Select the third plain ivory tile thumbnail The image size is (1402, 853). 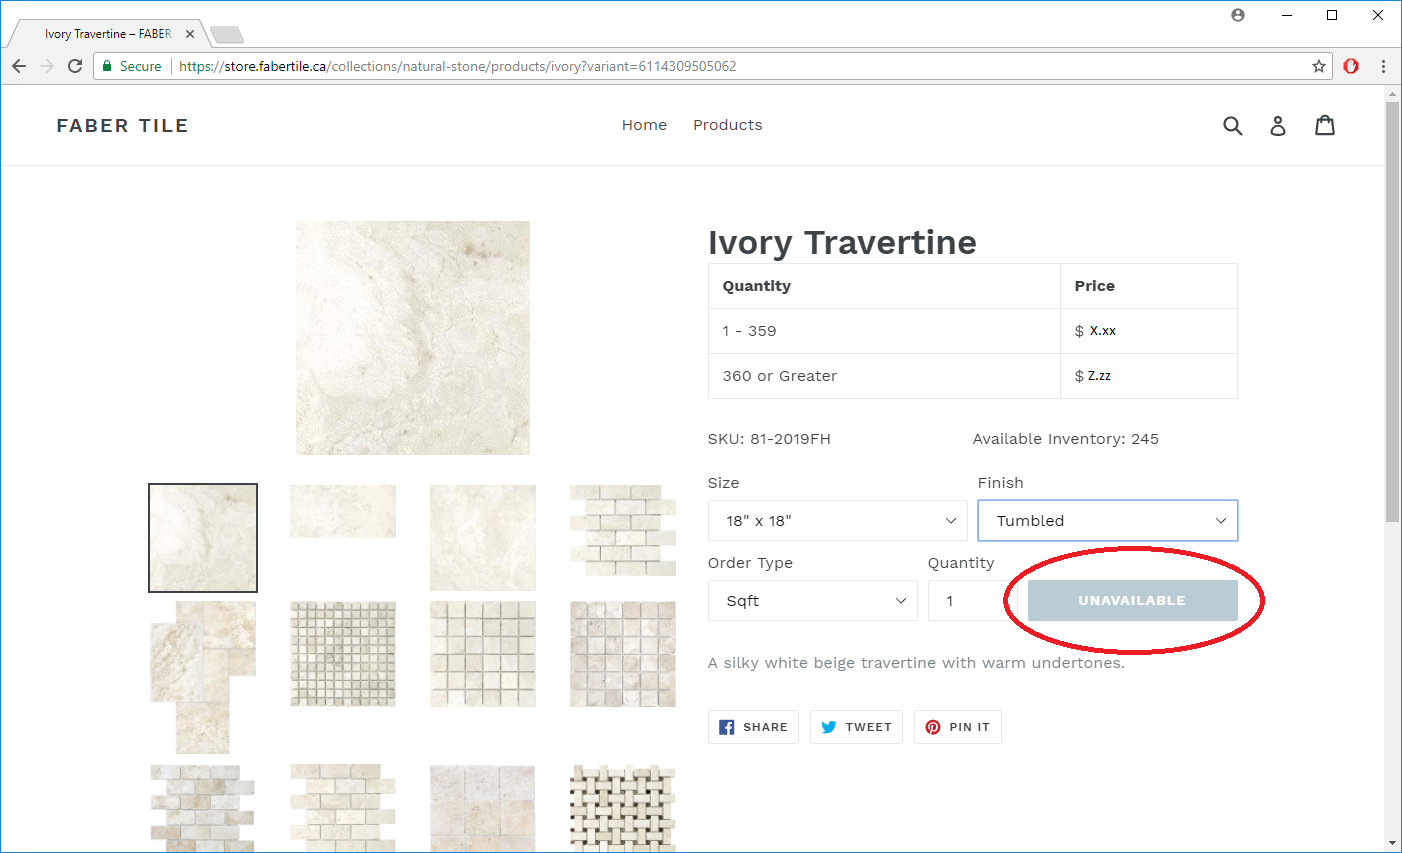pyautogui.click(x=483, y=538)
